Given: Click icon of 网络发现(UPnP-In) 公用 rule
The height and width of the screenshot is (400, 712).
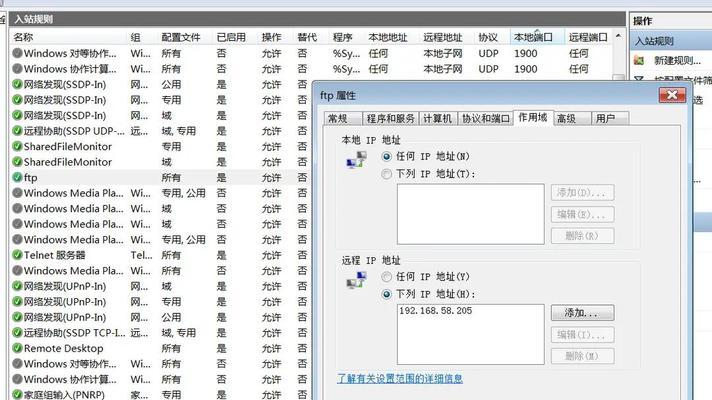Looking at the screenshot, I should coord(17,317).
